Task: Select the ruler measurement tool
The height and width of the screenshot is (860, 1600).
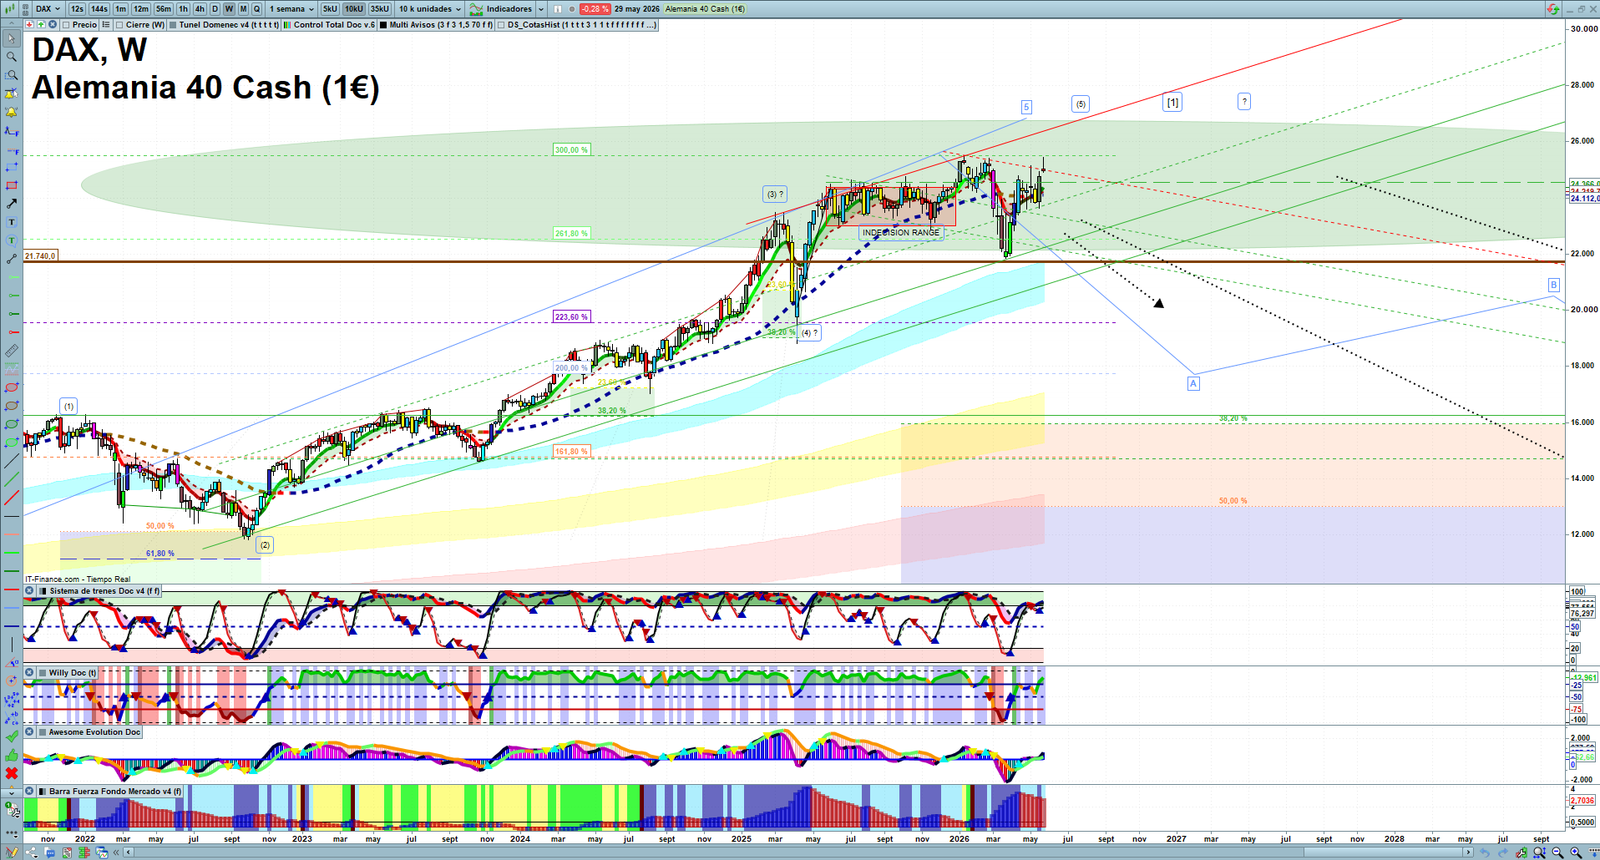Action: click(11, 351)
